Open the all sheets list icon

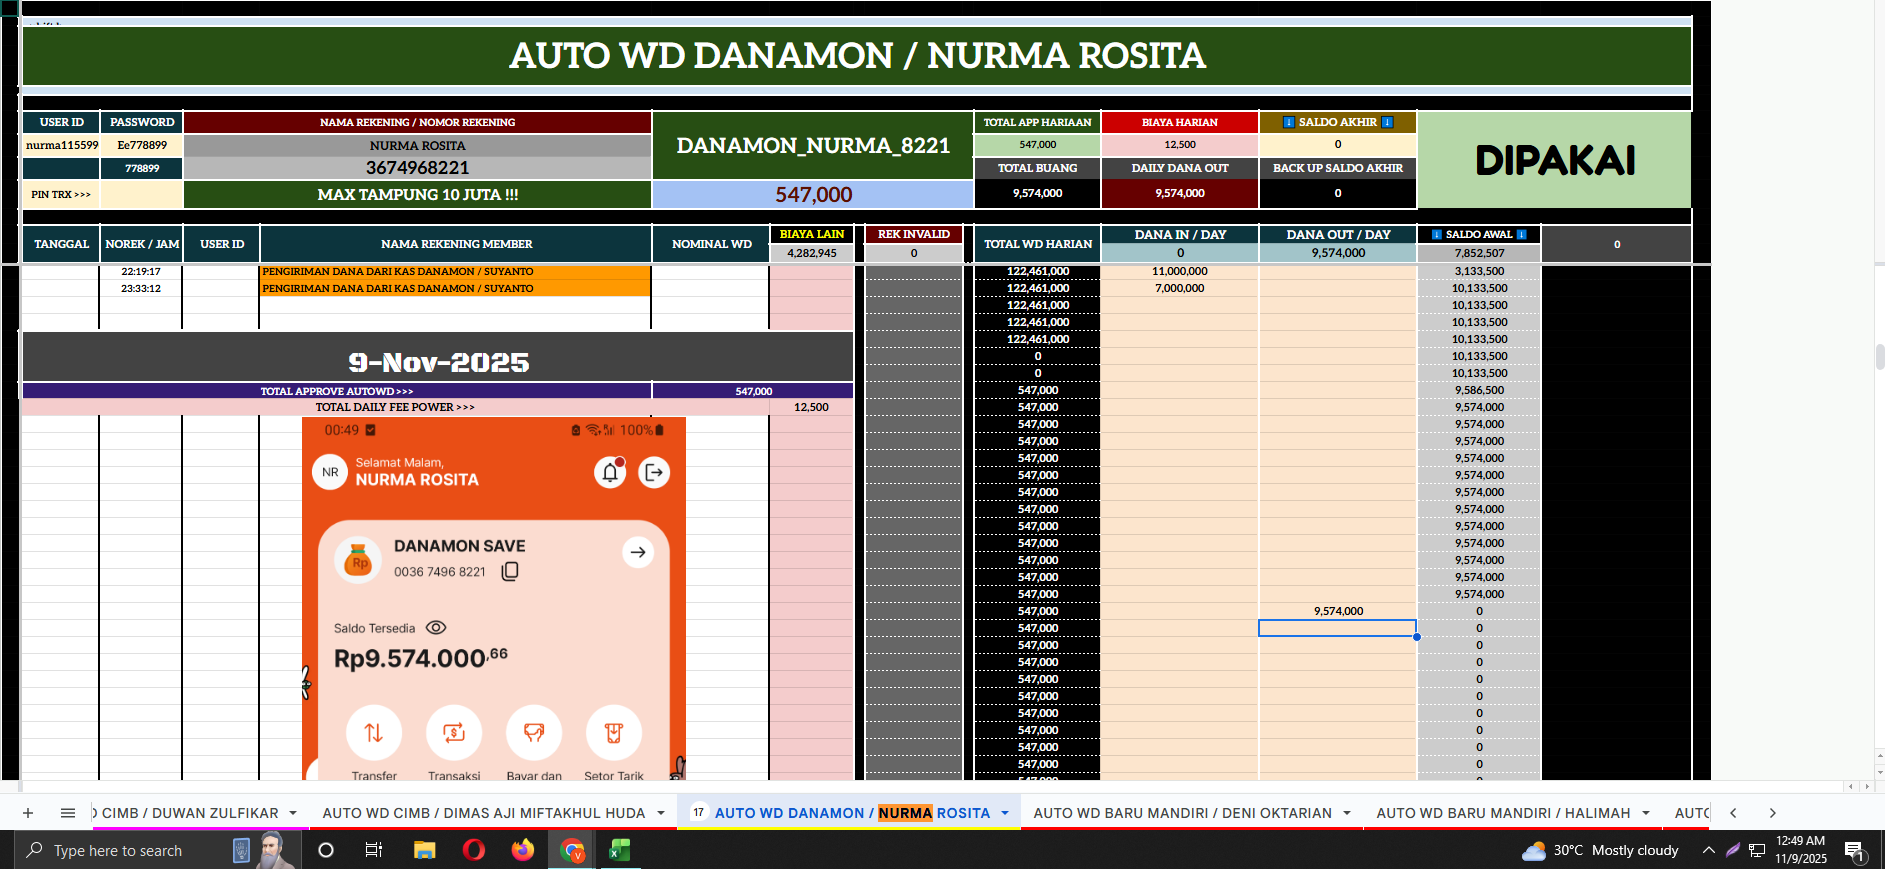[68, 813]
